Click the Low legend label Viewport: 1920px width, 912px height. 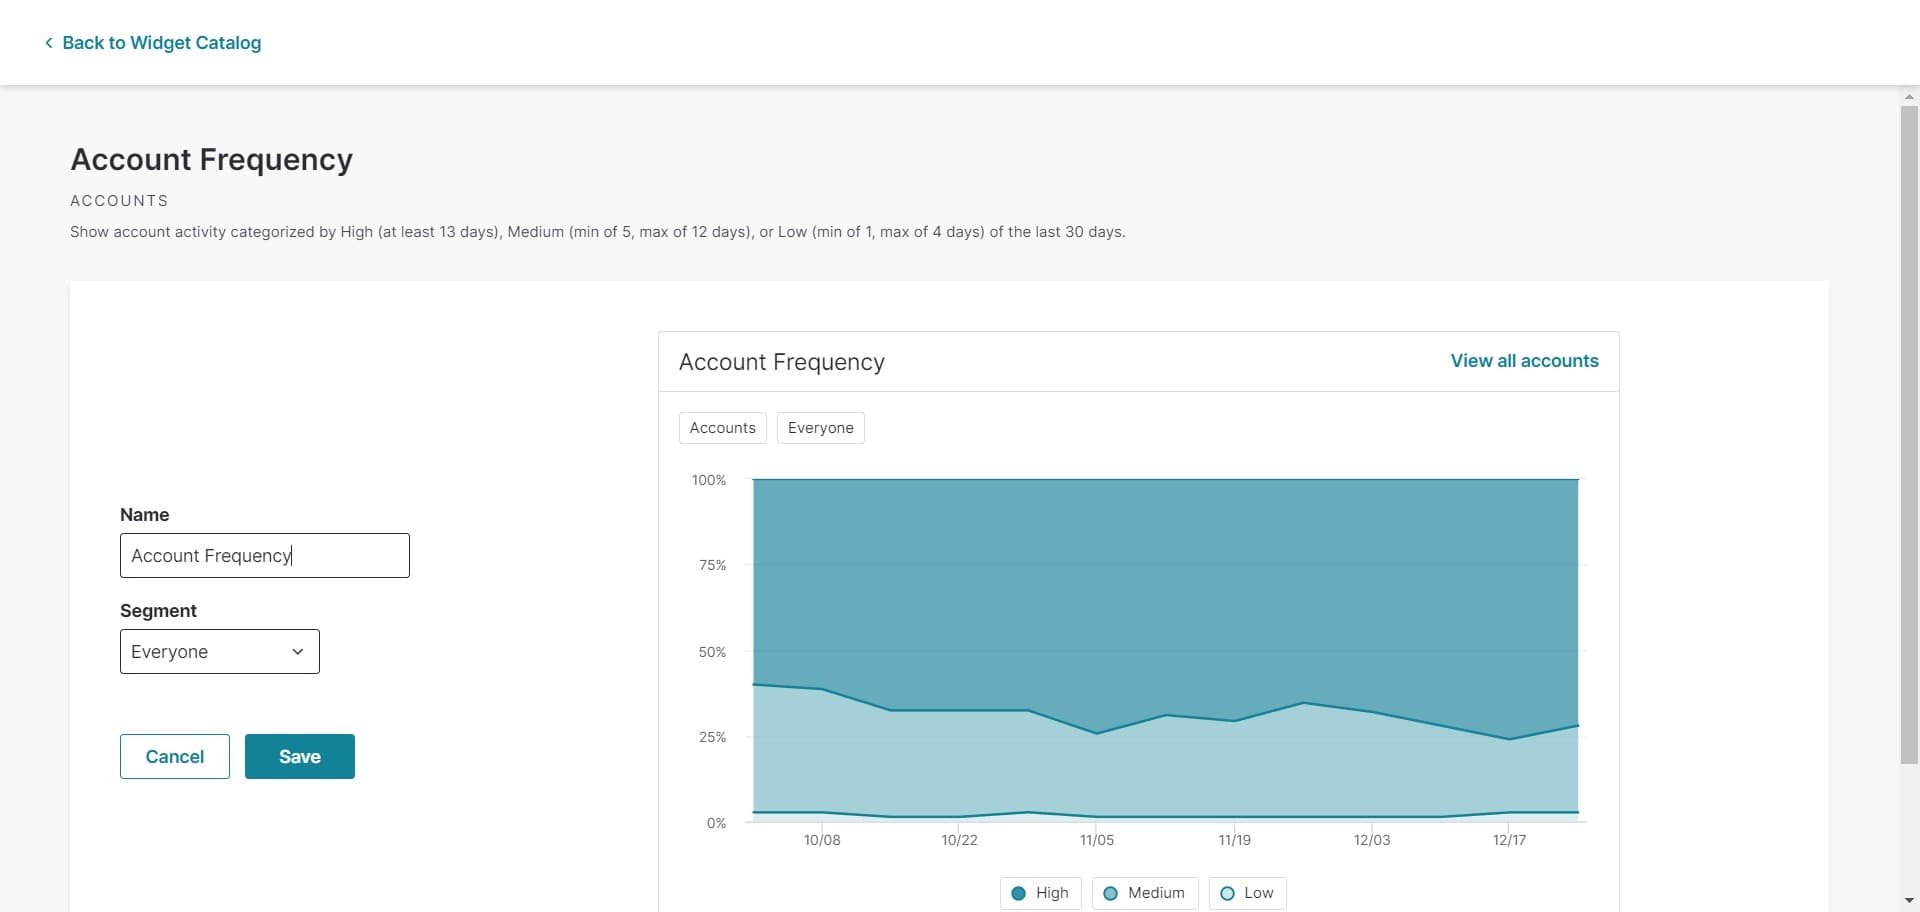click(1259, 893)
